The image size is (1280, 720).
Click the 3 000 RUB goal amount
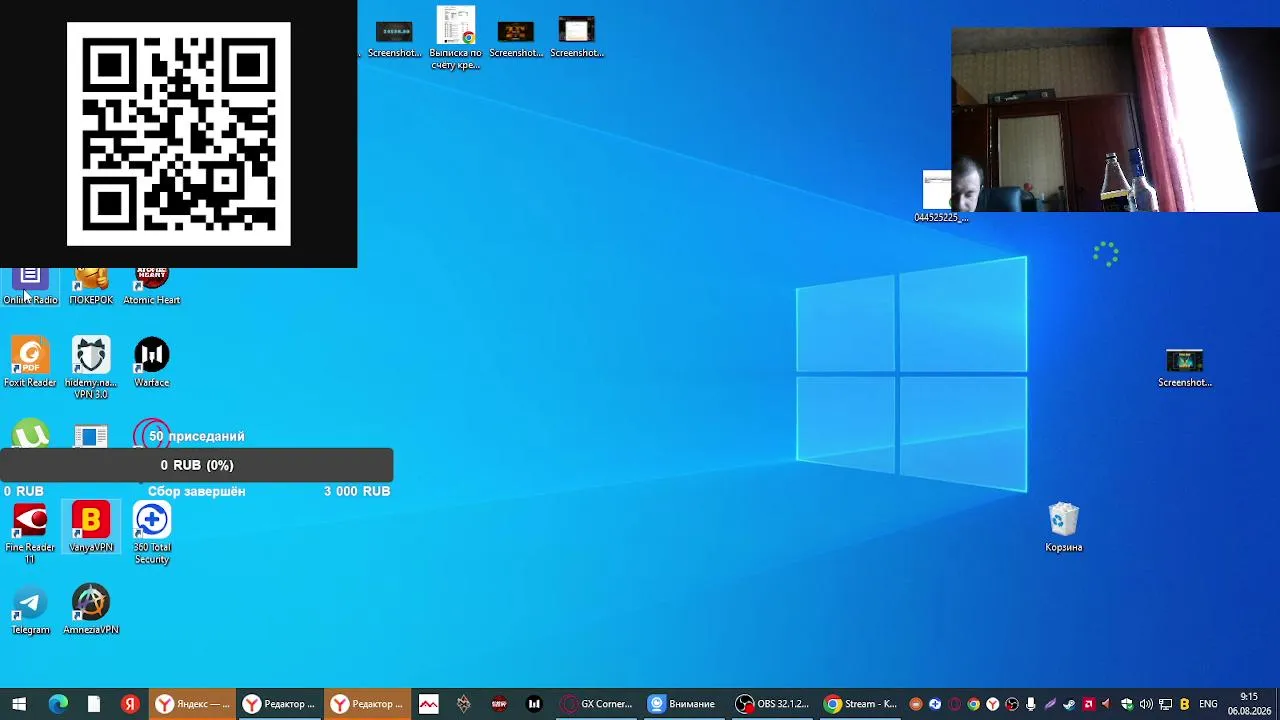coord(357,491)
